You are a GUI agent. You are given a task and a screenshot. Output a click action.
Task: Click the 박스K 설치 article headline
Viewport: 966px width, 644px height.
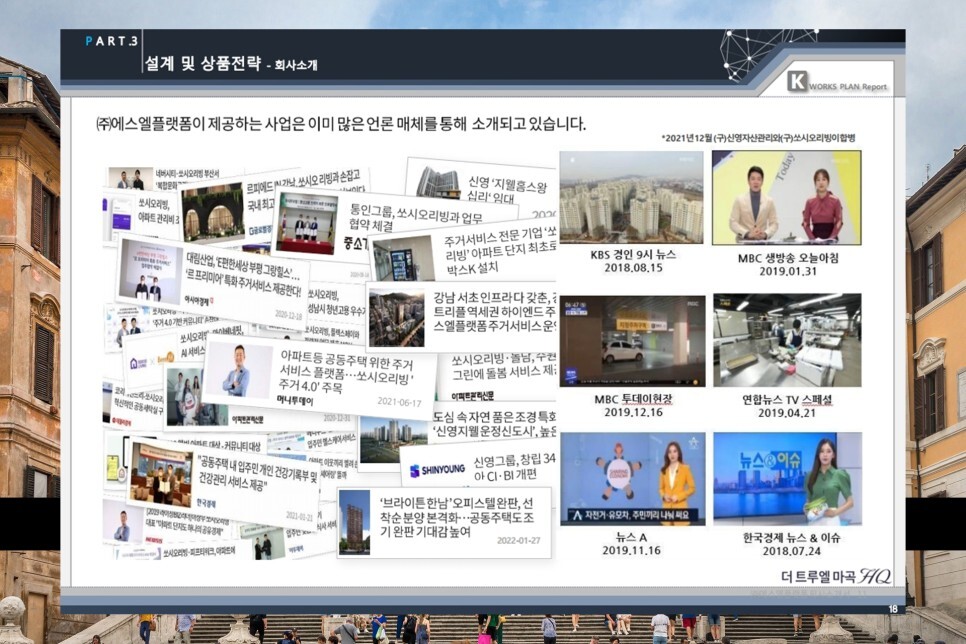pyautogui.click(x=499, y=252)
